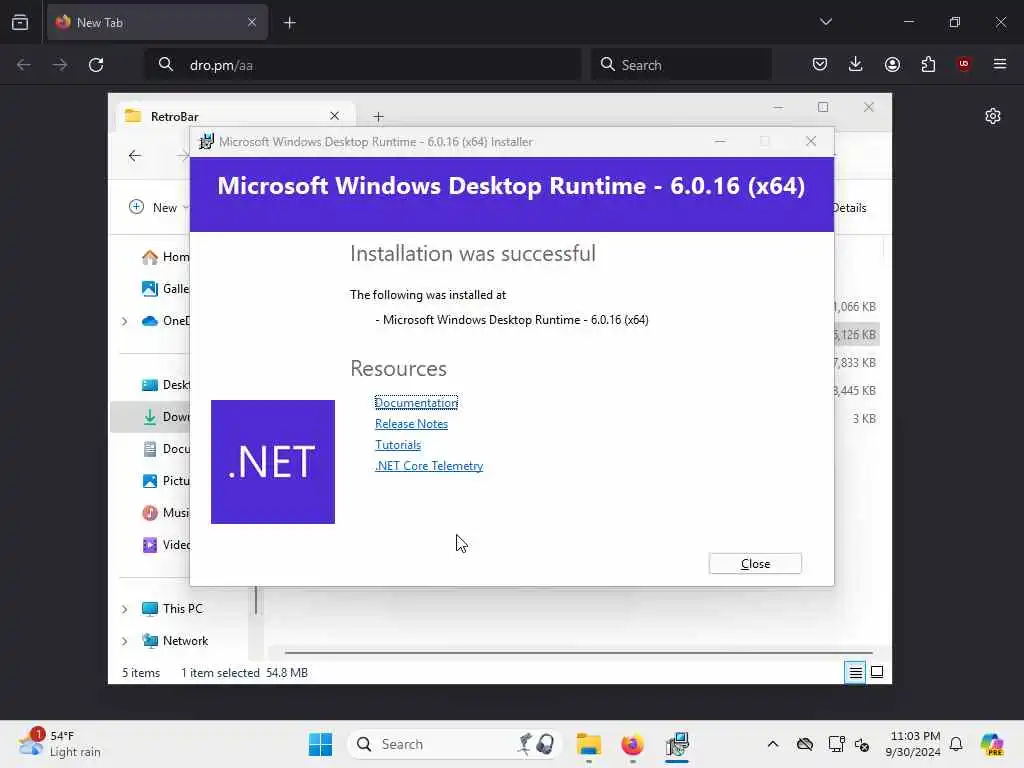Open the Pocket save icon

820,64
